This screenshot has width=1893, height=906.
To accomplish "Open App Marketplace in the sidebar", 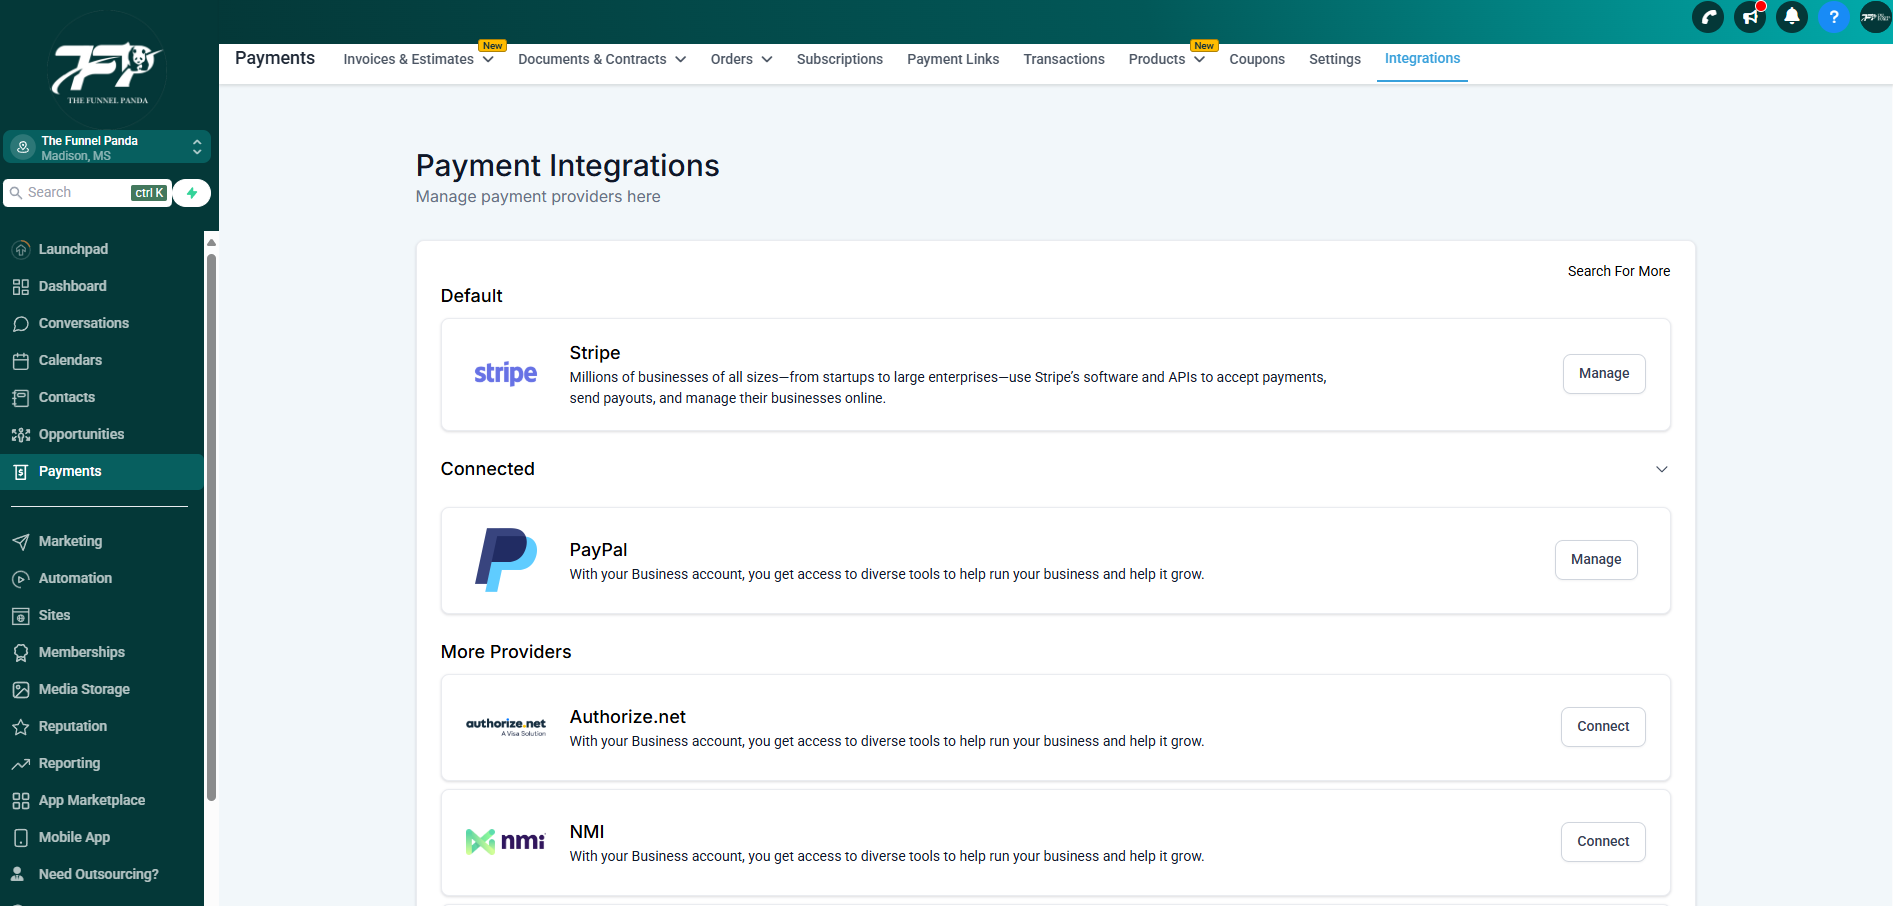I will pos(91,800).
